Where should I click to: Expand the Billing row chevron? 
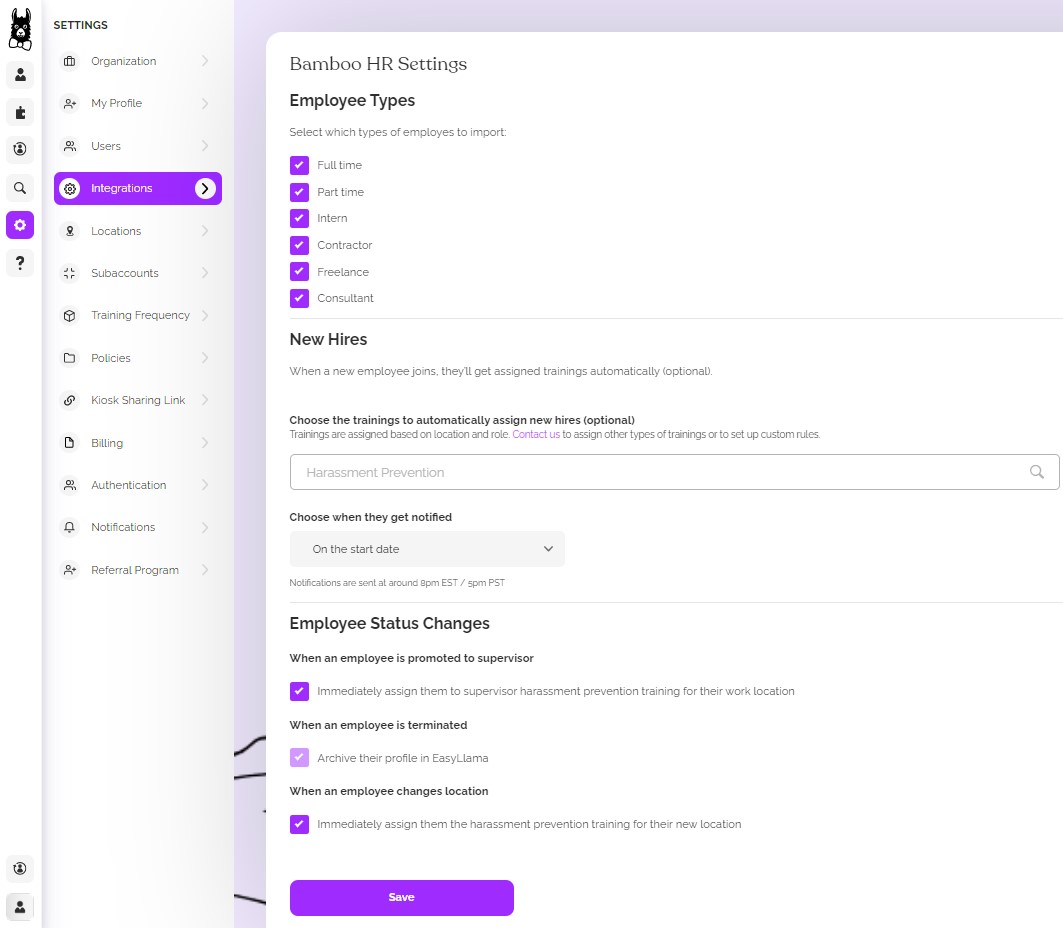point(205,443)
